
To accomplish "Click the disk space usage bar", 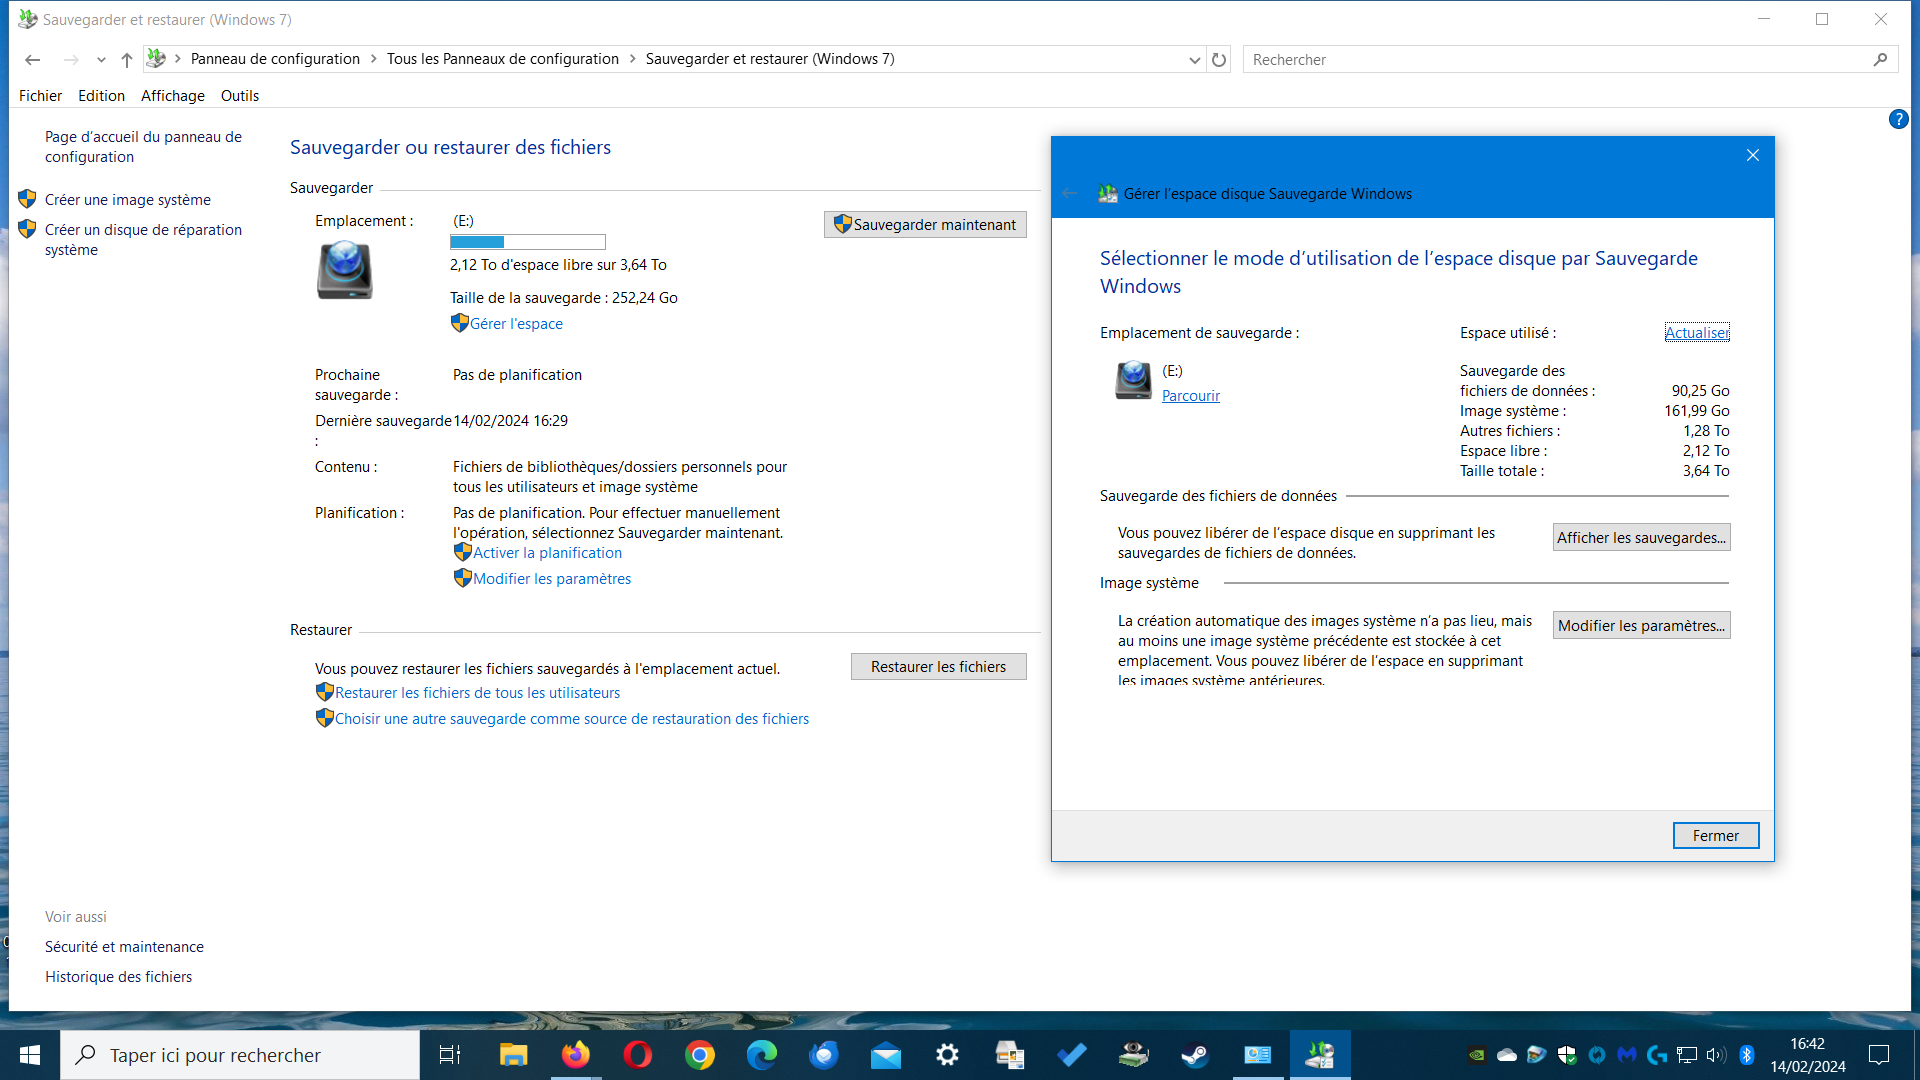I will pyautogui.click(x=527, y=242).
